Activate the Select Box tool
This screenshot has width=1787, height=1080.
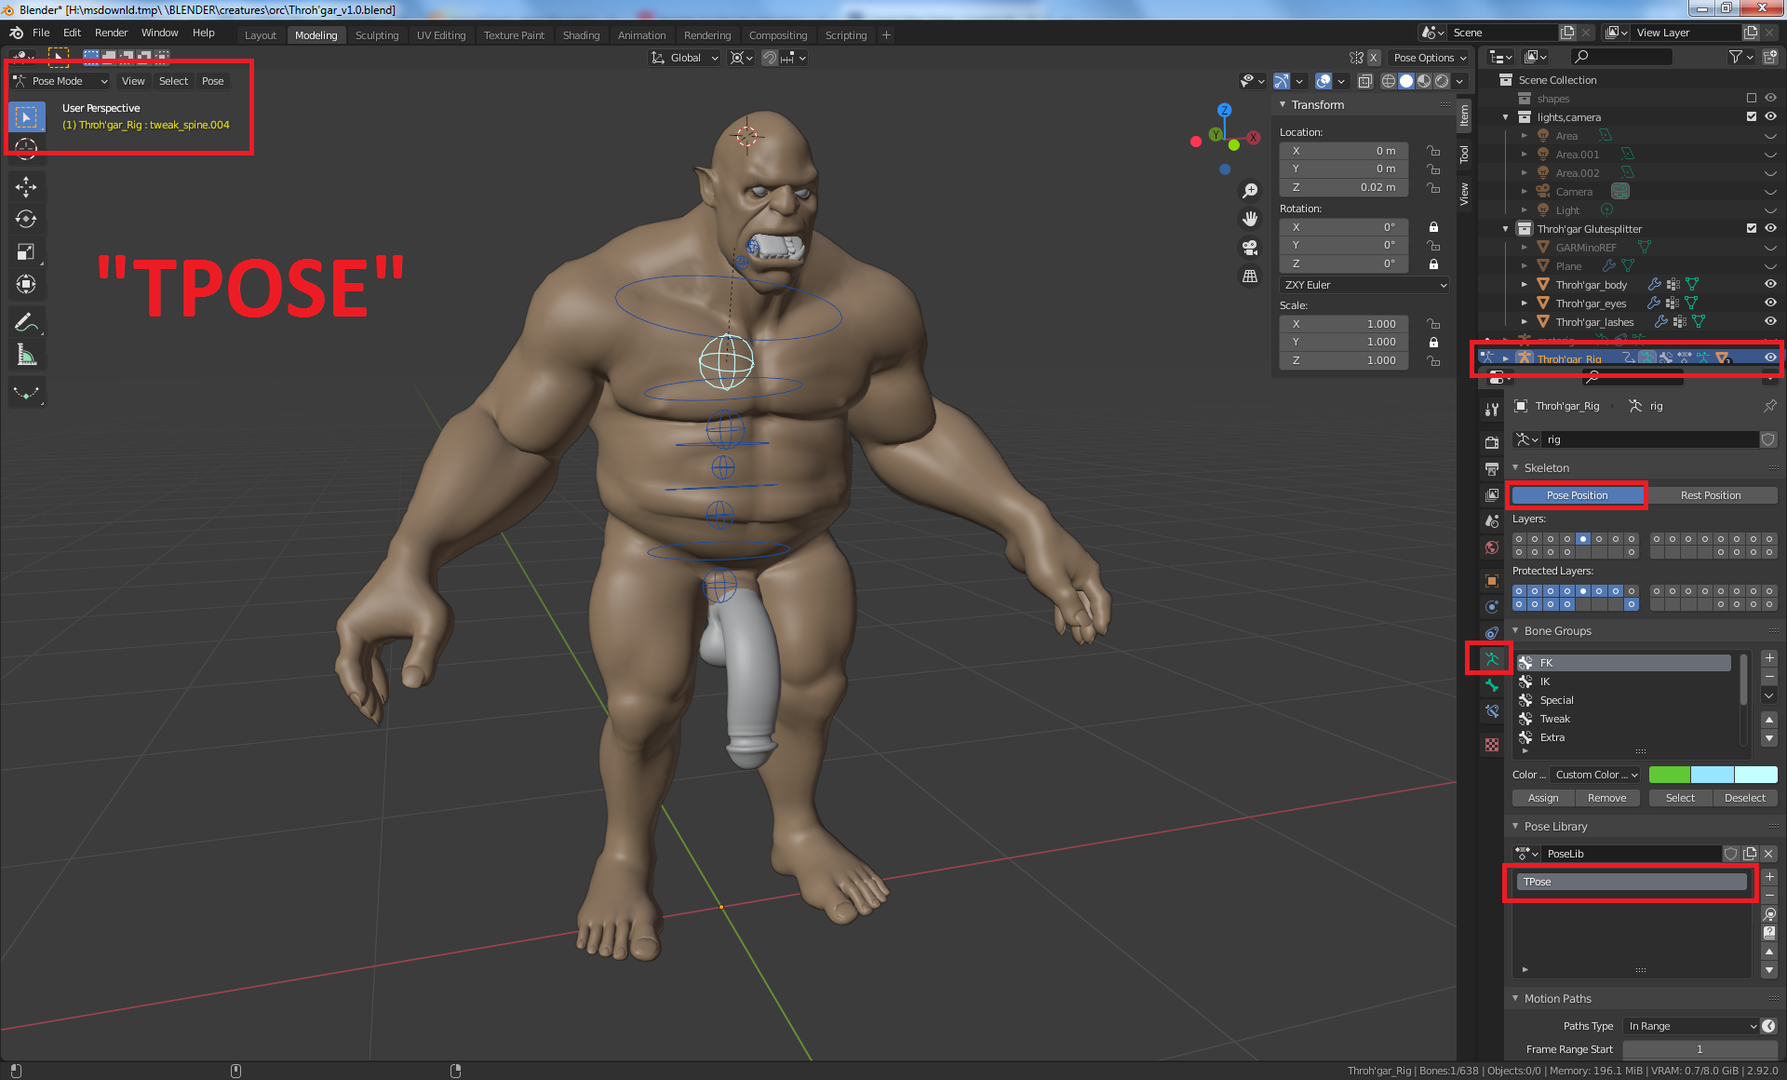click(x=27, y=117)
